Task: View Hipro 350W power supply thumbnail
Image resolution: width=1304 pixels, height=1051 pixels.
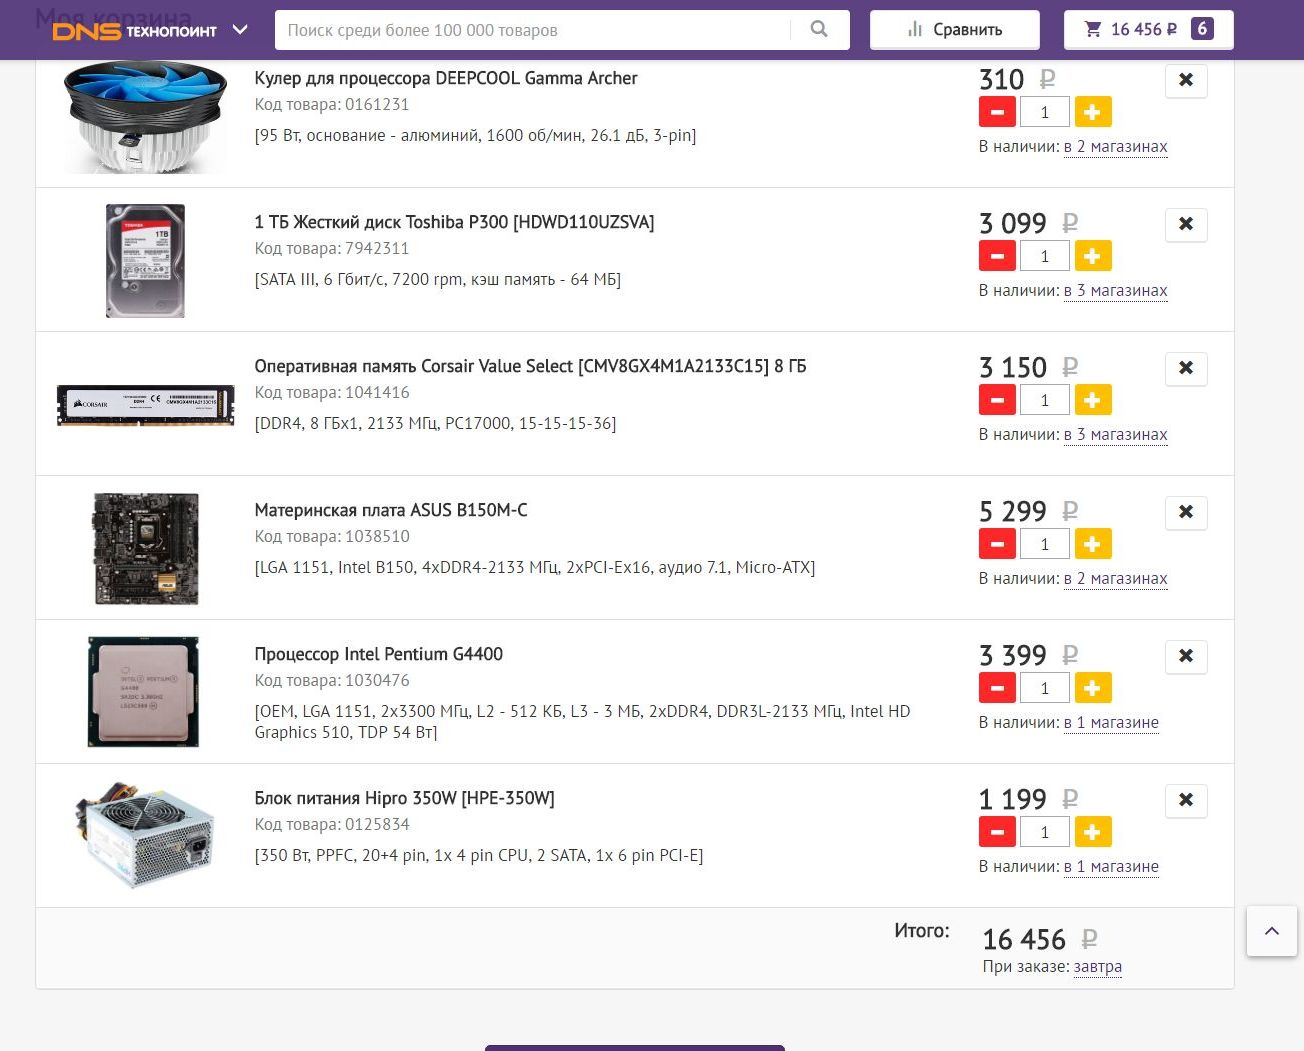Action: [x=146, y=836]
